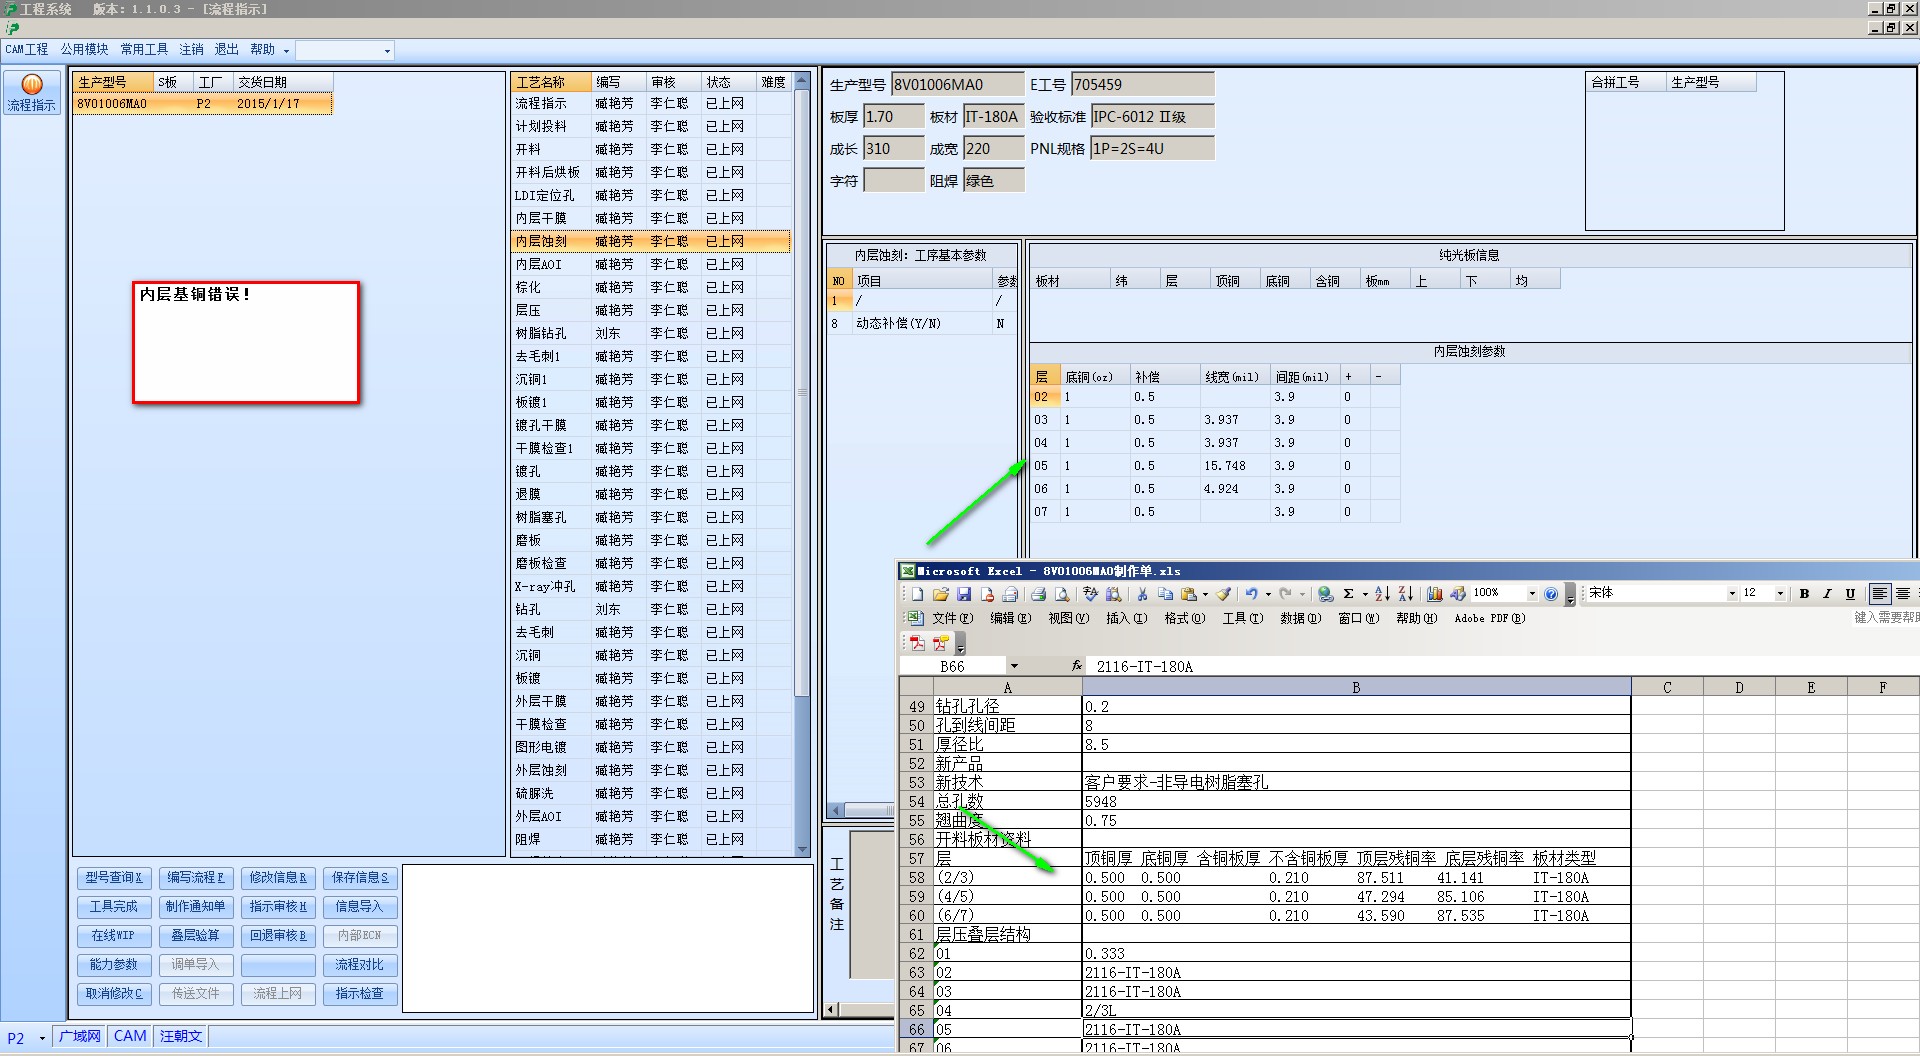Expand the Name Box dropdown
Screen dimensions: 1920x1056
pos(1014,666)
